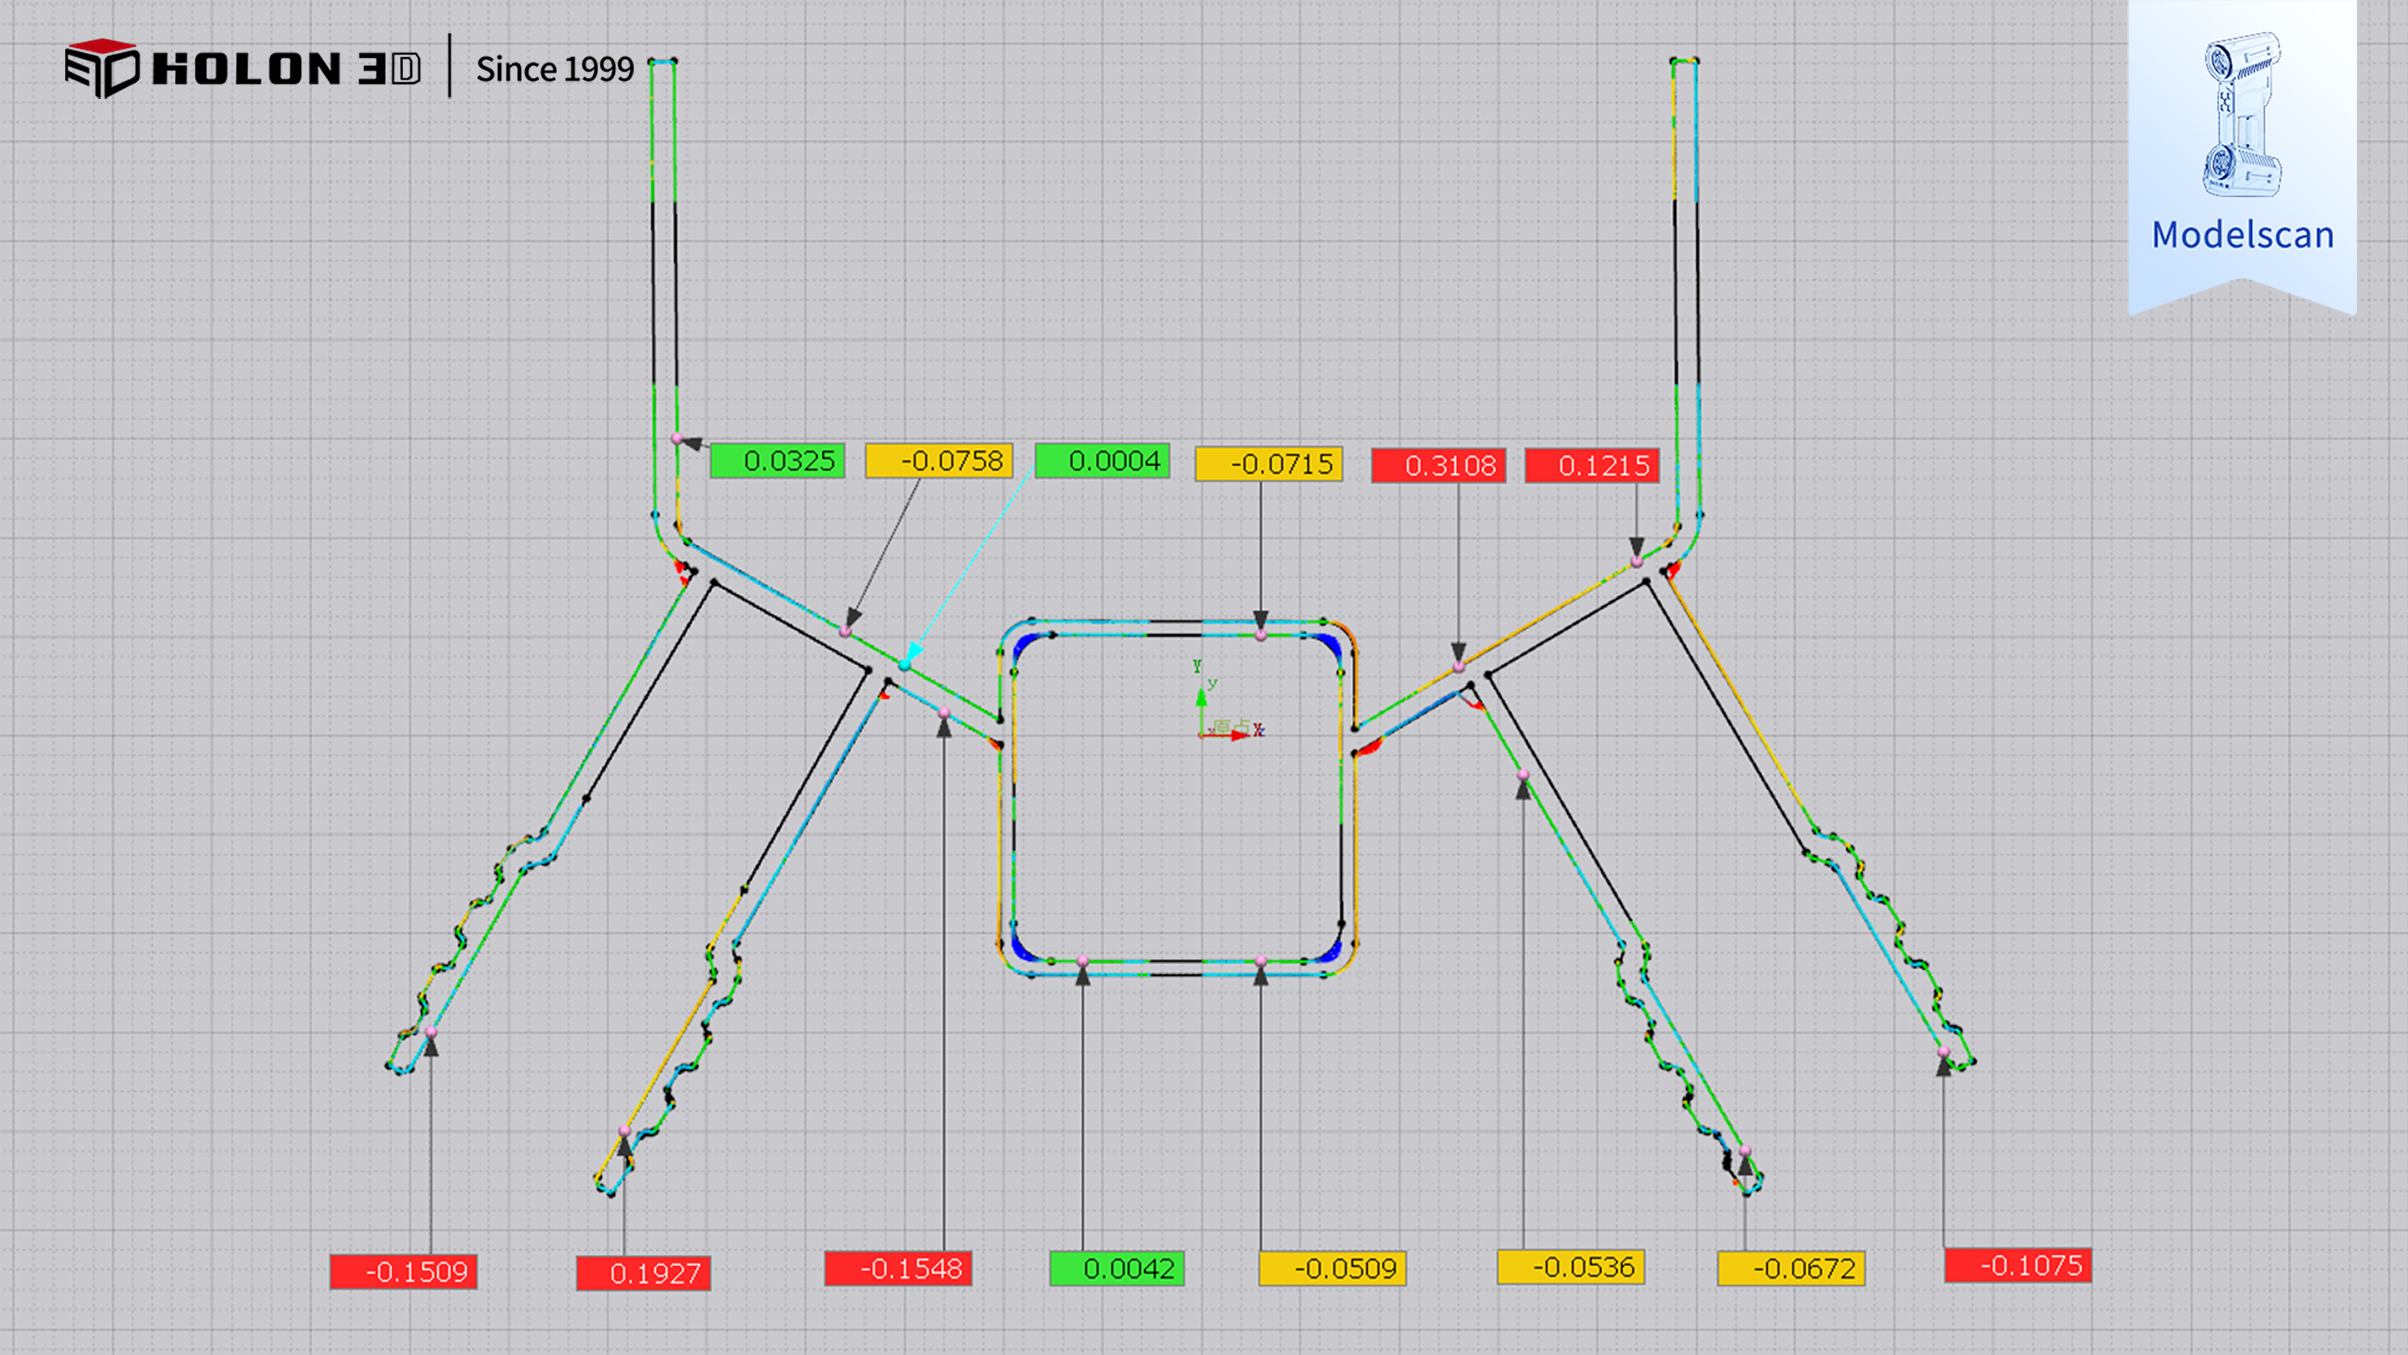
Task: Click the yellow -0.0672 deviation label
Action: coord(1791,1269)
